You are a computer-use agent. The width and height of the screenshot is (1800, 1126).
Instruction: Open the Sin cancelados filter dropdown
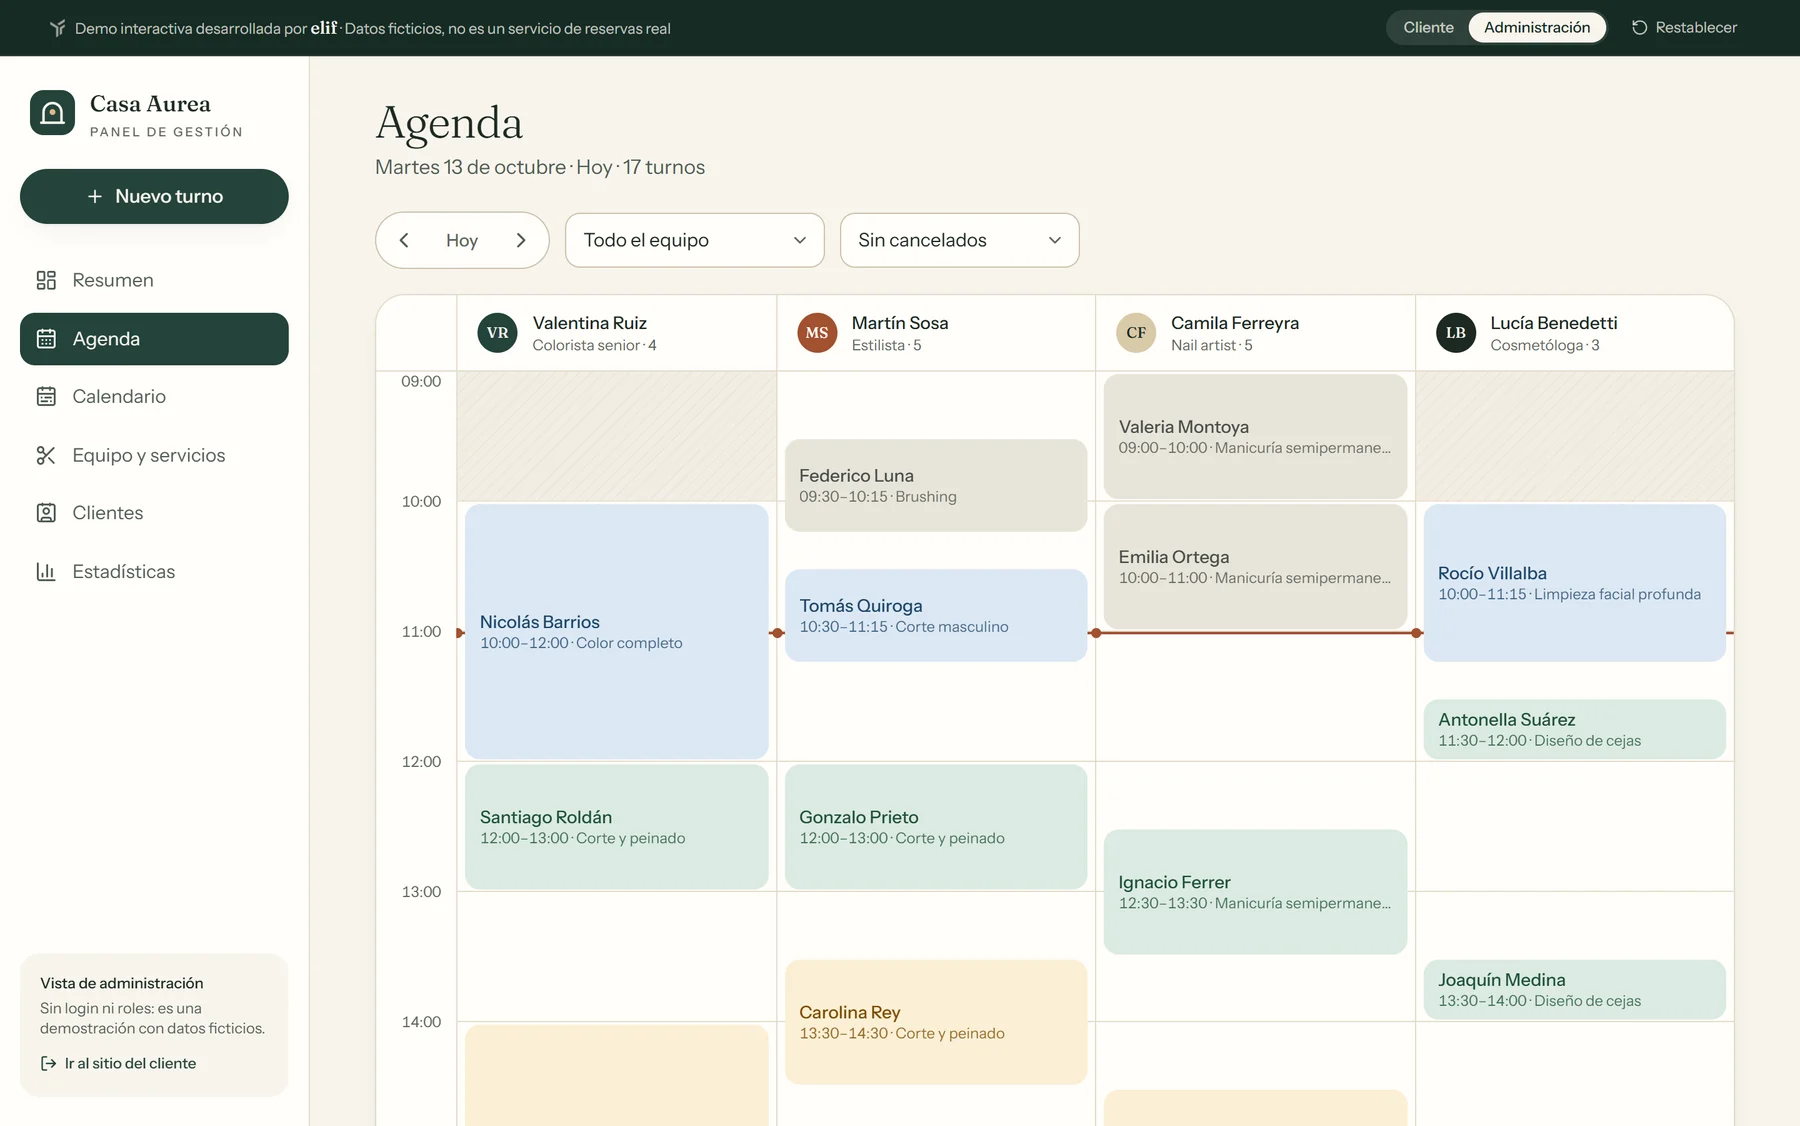pos(960,240)
